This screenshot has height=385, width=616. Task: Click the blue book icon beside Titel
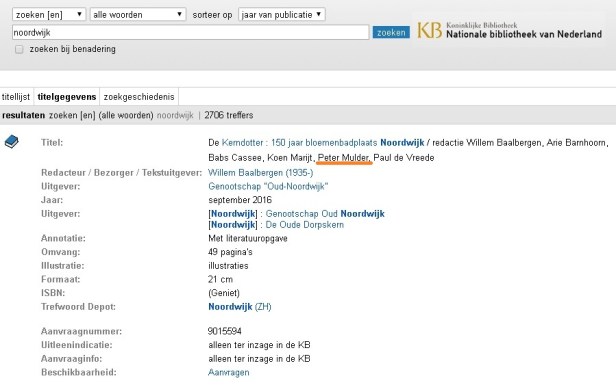coord(12,141)
